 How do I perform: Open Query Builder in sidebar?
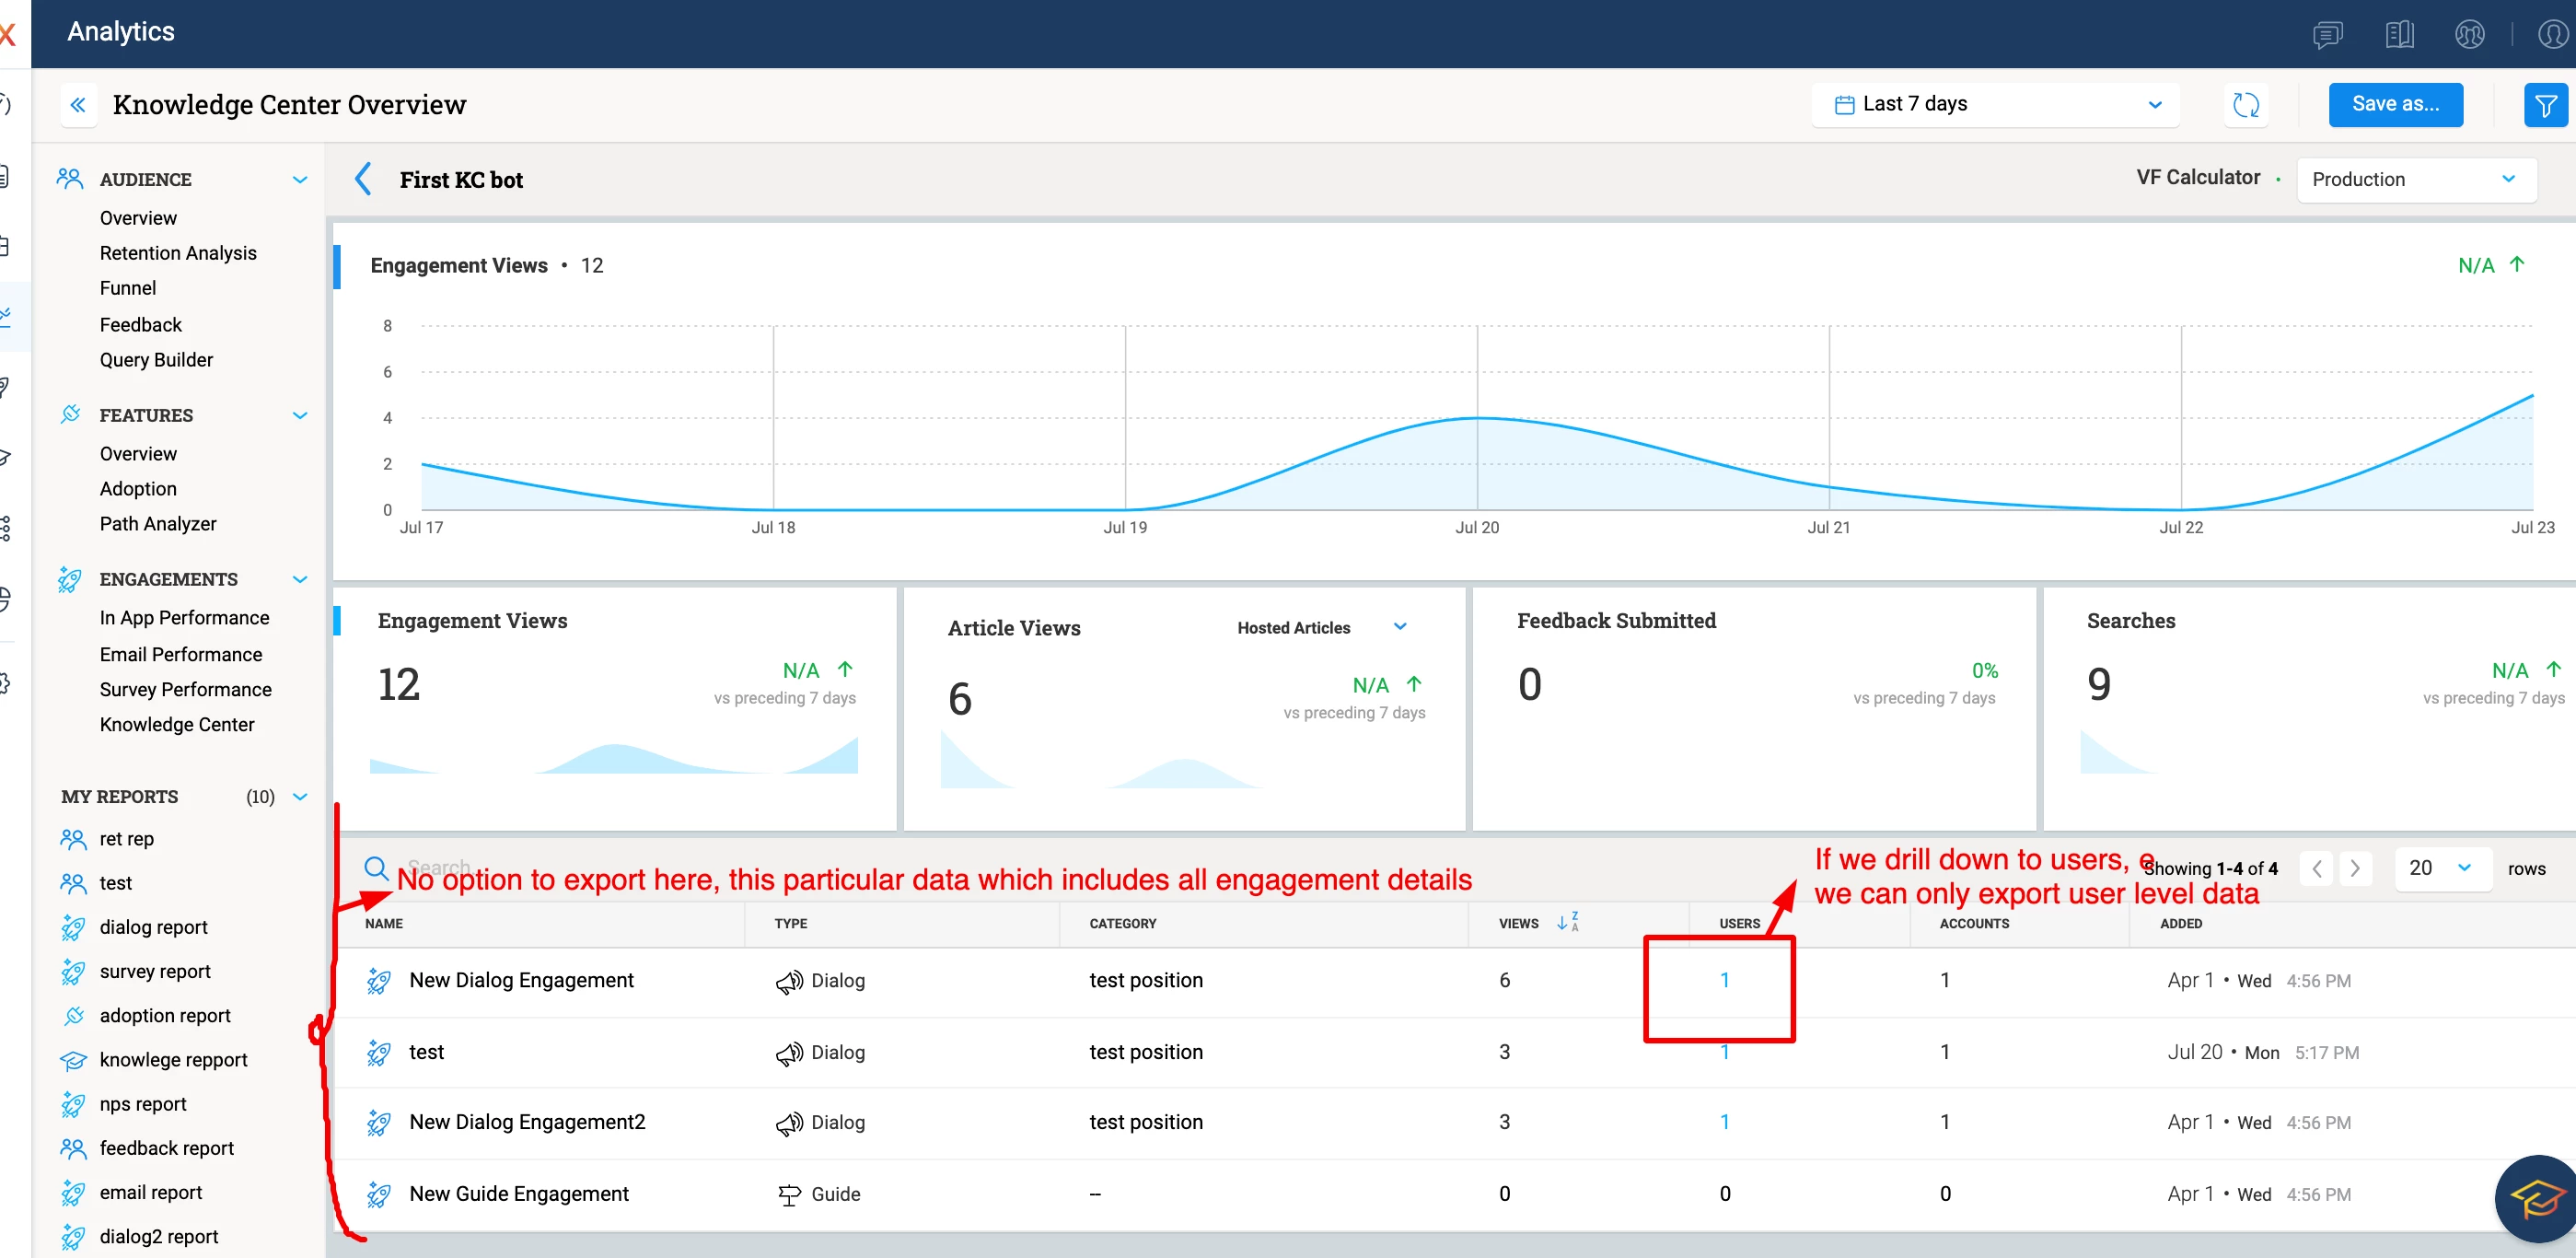[156, 360]
